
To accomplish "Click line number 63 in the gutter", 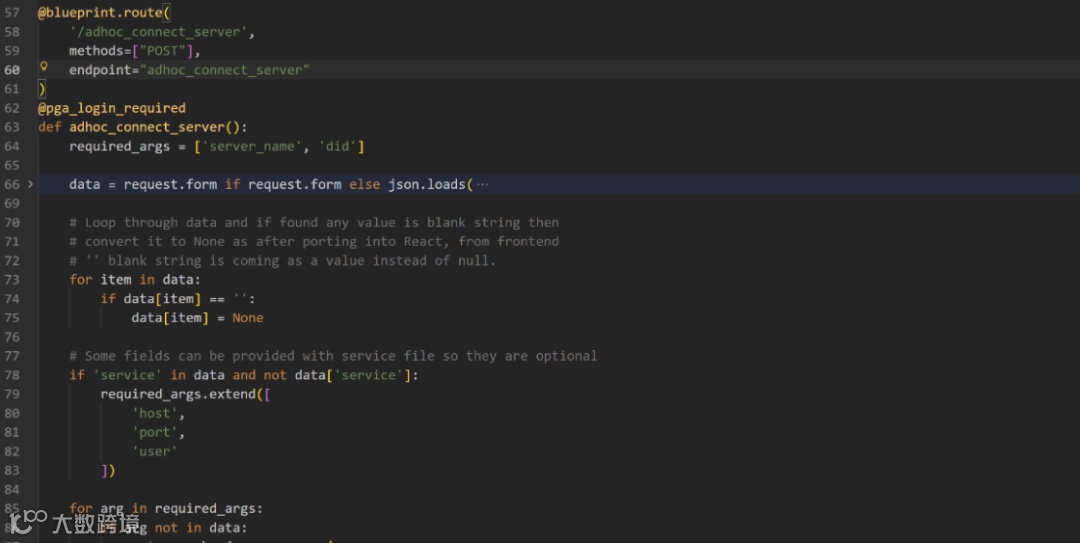I will pyautogui.click(x=12, y=127).
